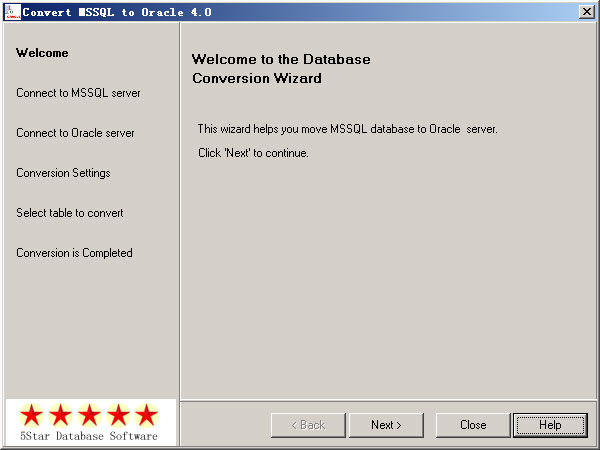
Task: Click the "Click 'Next' to continue" text
Action: (253, 153)
